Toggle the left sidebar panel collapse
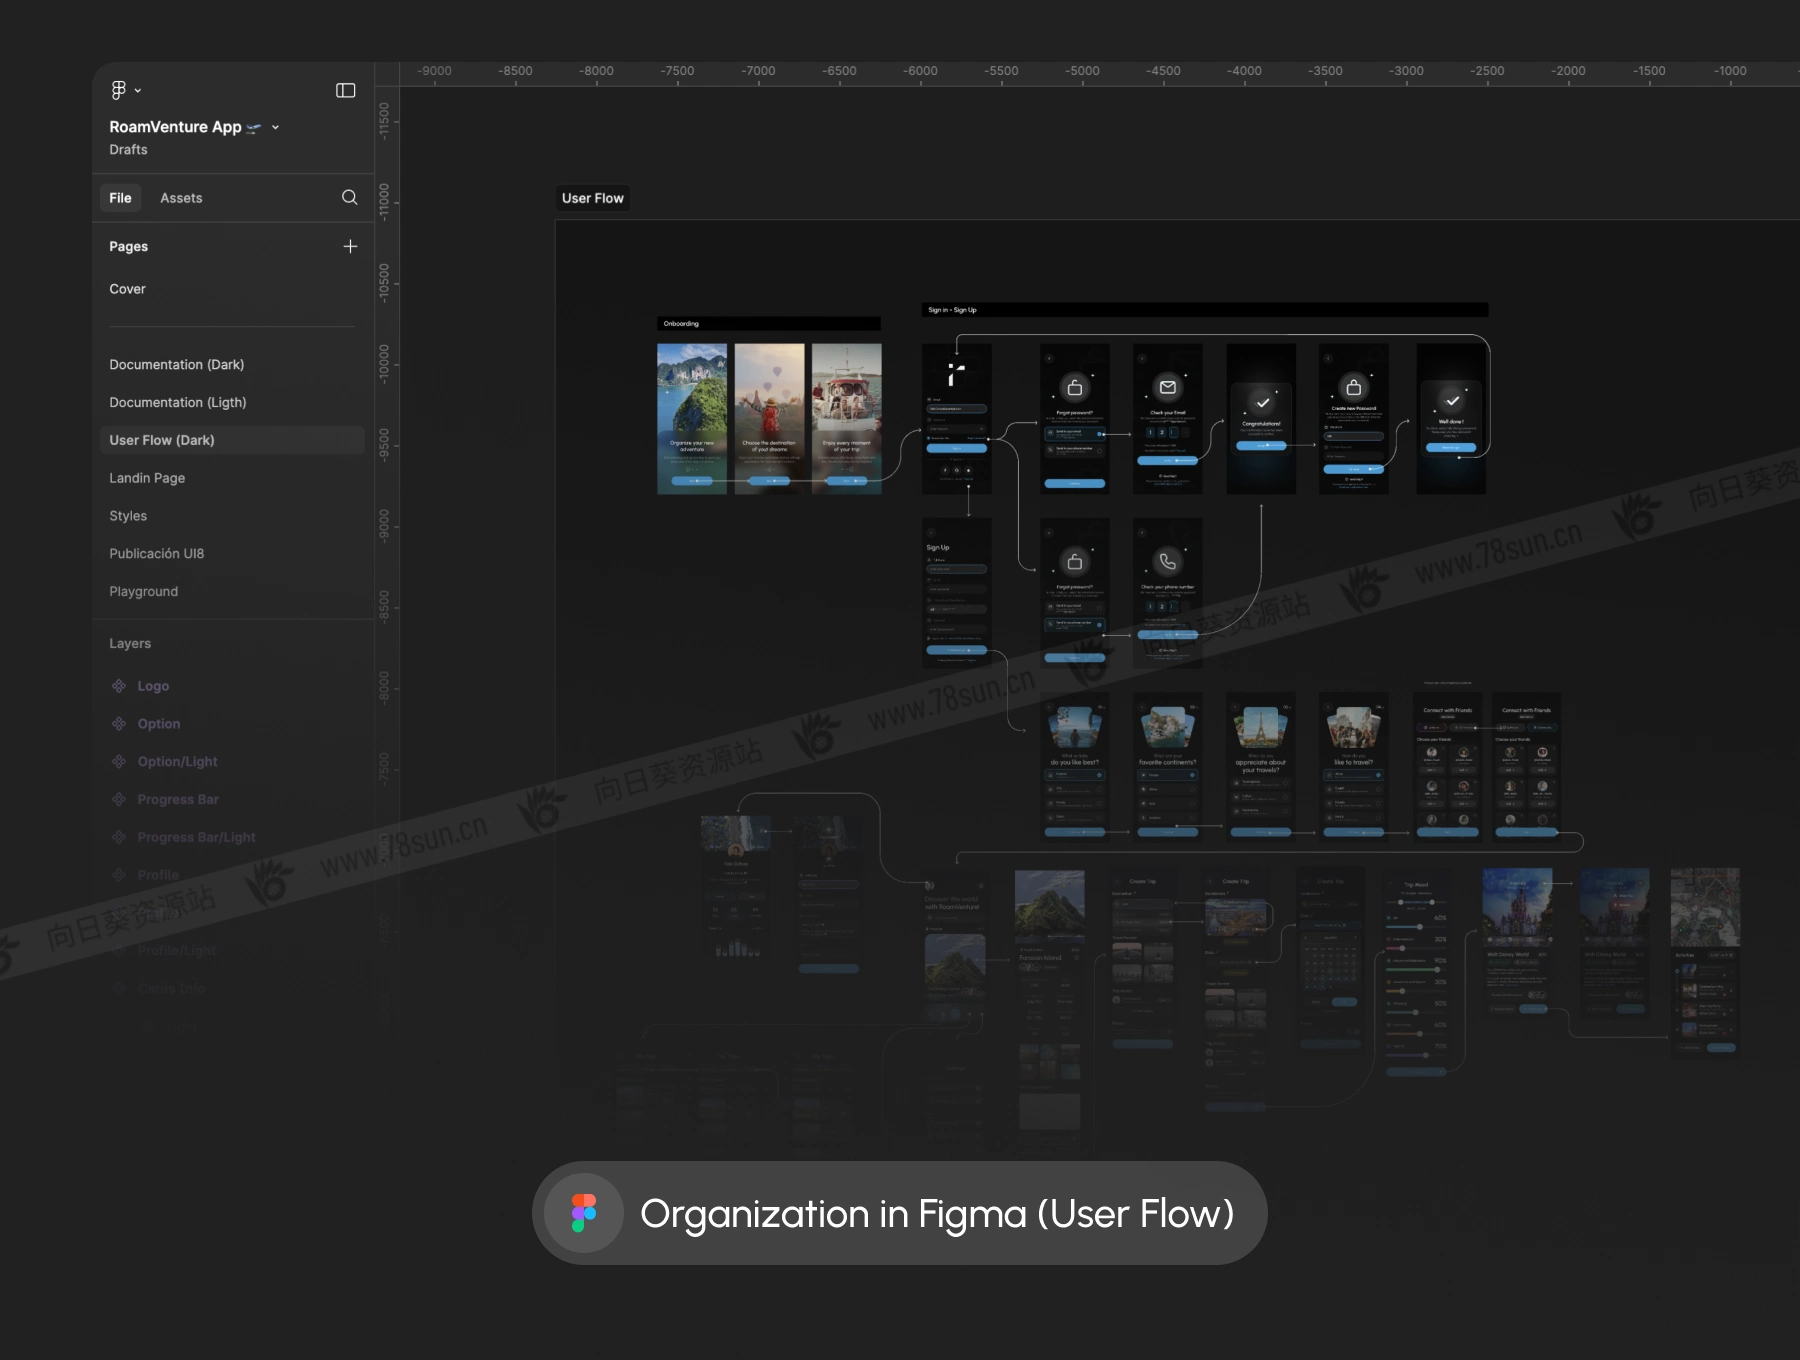The width and height of the screenshot is (1800, 1360). coord(346,91)
